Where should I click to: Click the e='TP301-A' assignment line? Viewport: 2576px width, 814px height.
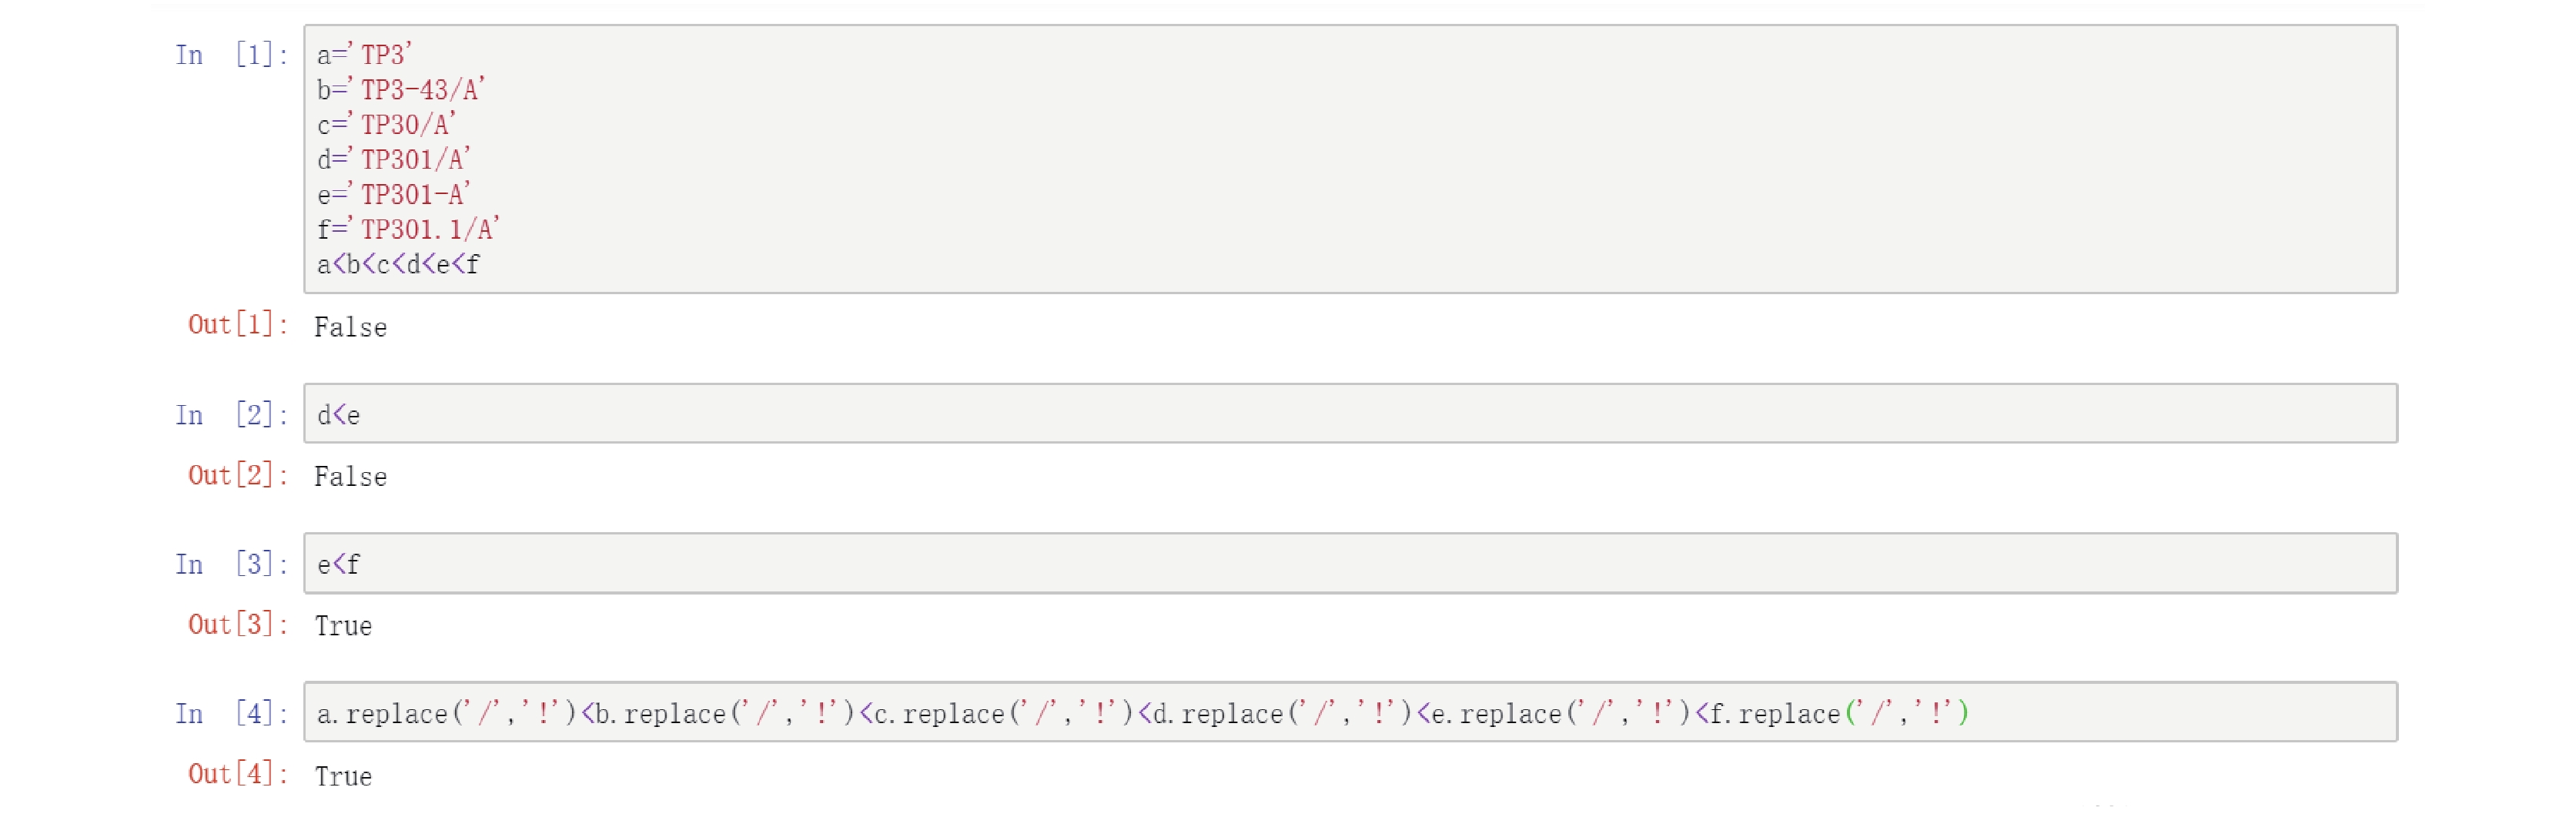coord(393,195)
